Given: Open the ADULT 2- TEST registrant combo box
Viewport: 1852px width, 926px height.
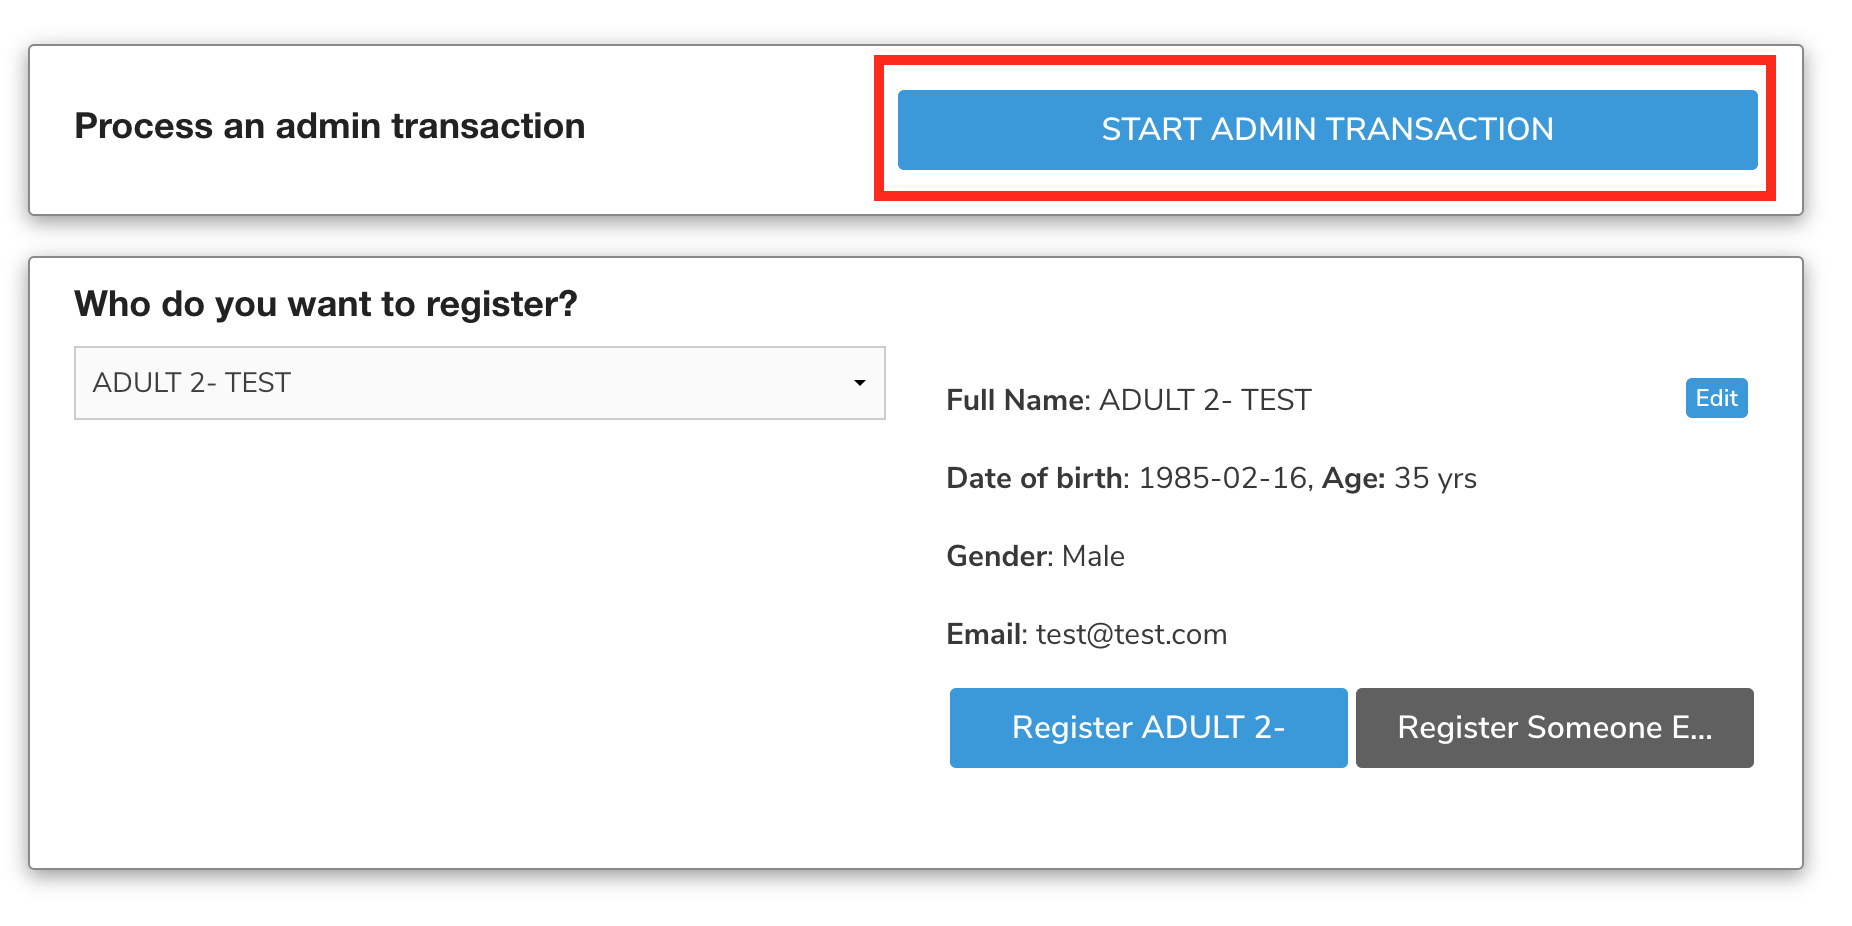Looking at the screenshot, I should pyautogui.click(x=460, y=383).
